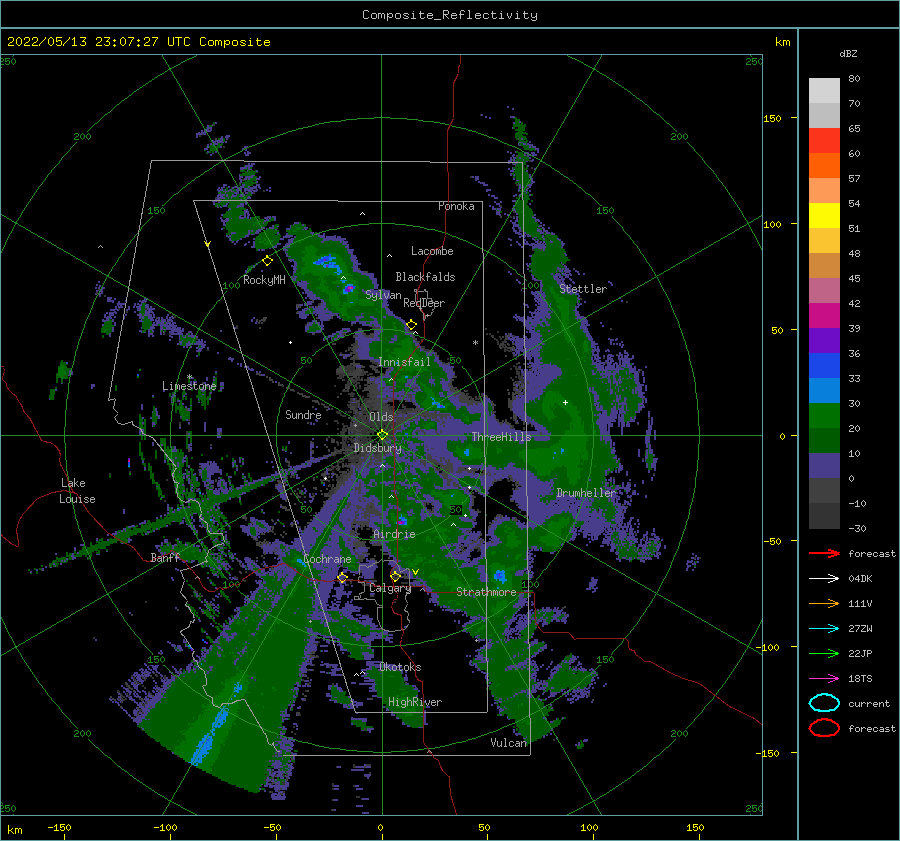Pick the light grey swatch between 80 and 70 dBZ
Screen dimensions: 900x841
pos(824,91)
